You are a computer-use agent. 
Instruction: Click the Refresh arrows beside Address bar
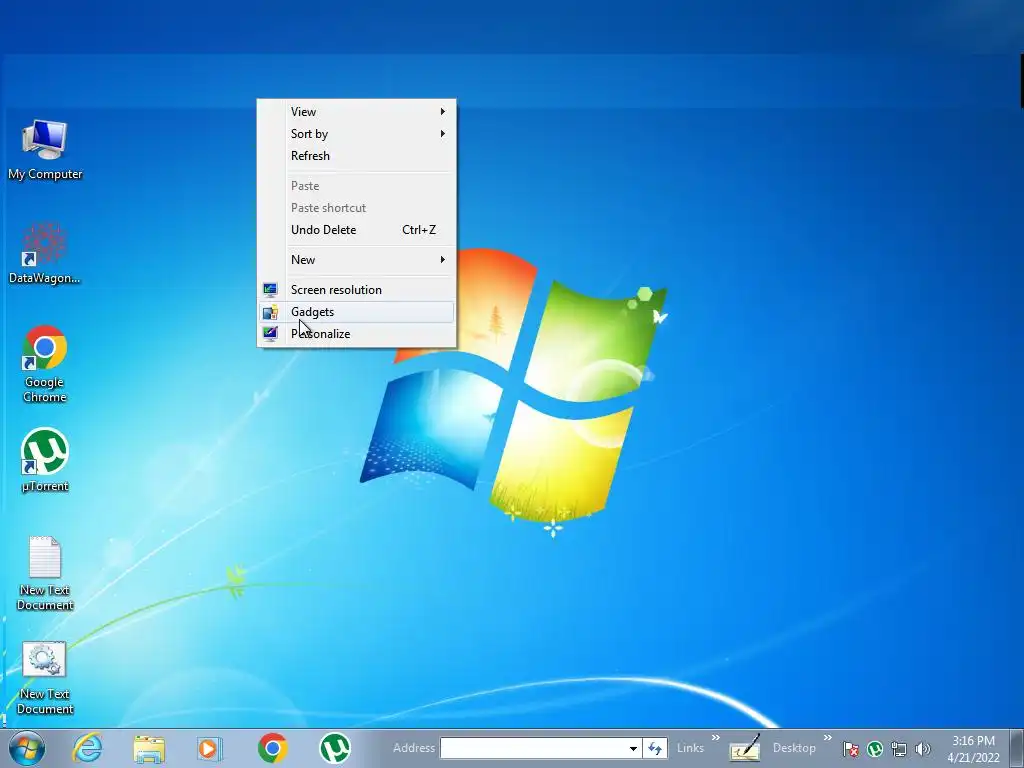pyautogui.click(x=655, y=748)
